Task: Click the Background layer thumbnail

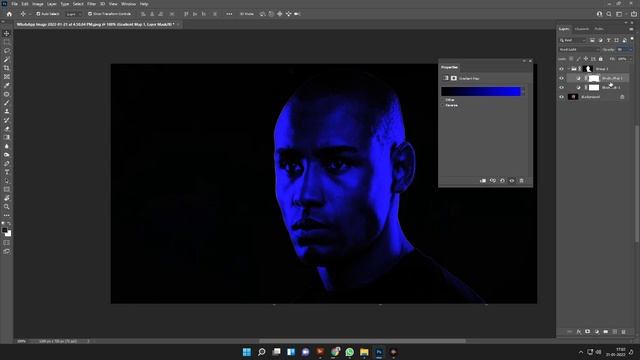Action: (573, 97)
